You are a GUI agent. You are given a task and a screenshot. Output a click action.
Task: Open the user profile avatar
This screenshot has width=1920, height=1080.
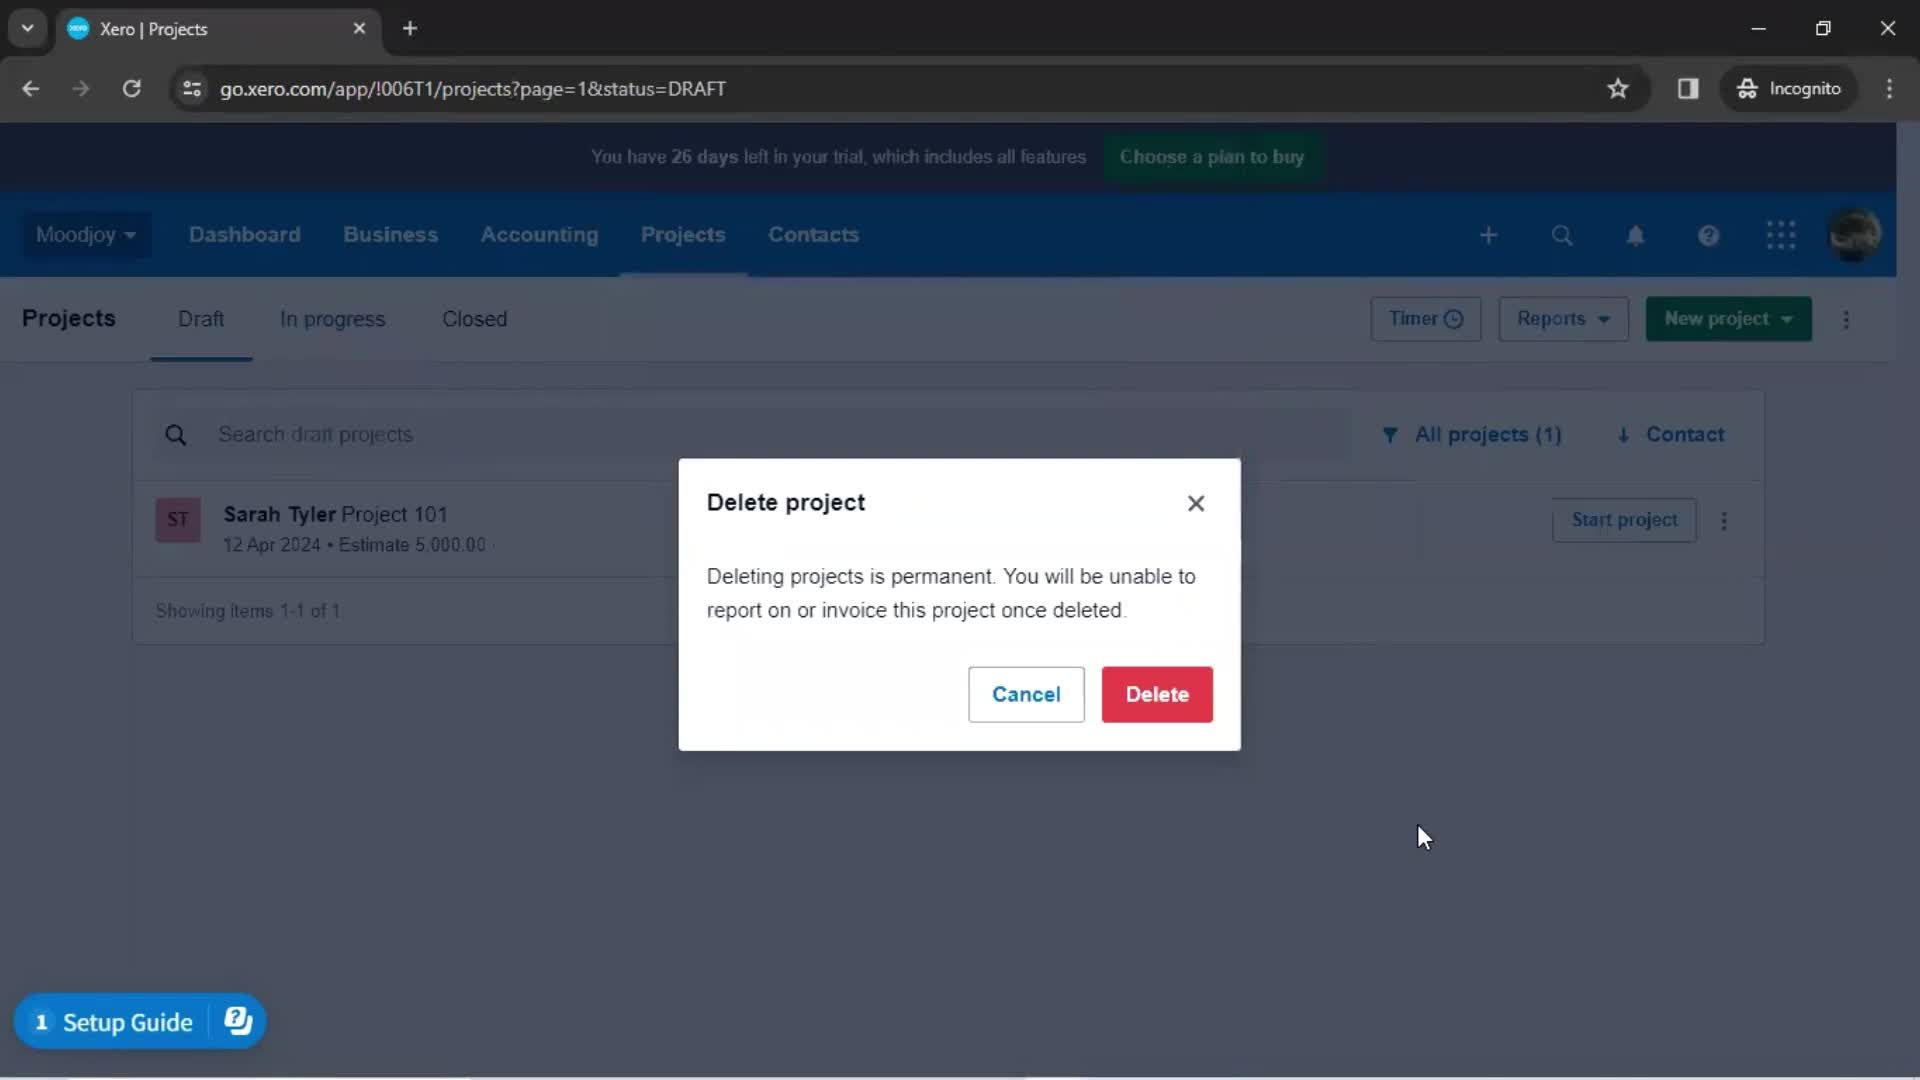pyautogui.click(x=1855, y=235)
